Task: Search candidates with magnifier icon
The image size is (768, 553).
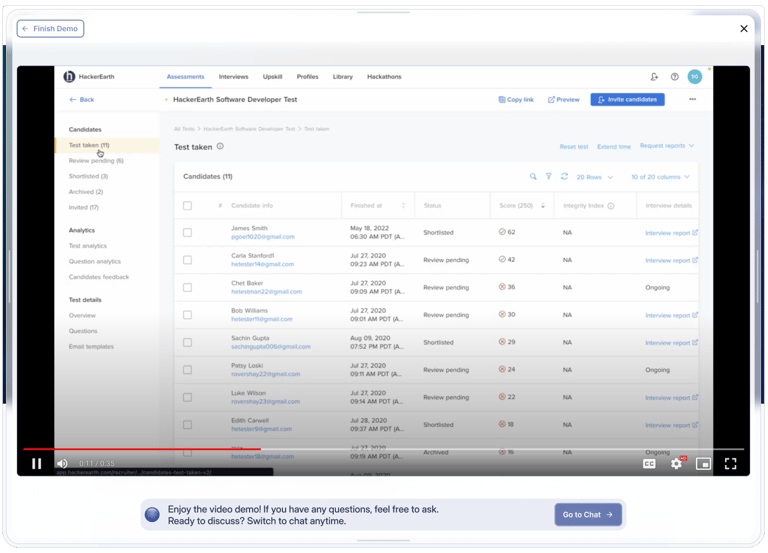Action: (x=533, y=177)
